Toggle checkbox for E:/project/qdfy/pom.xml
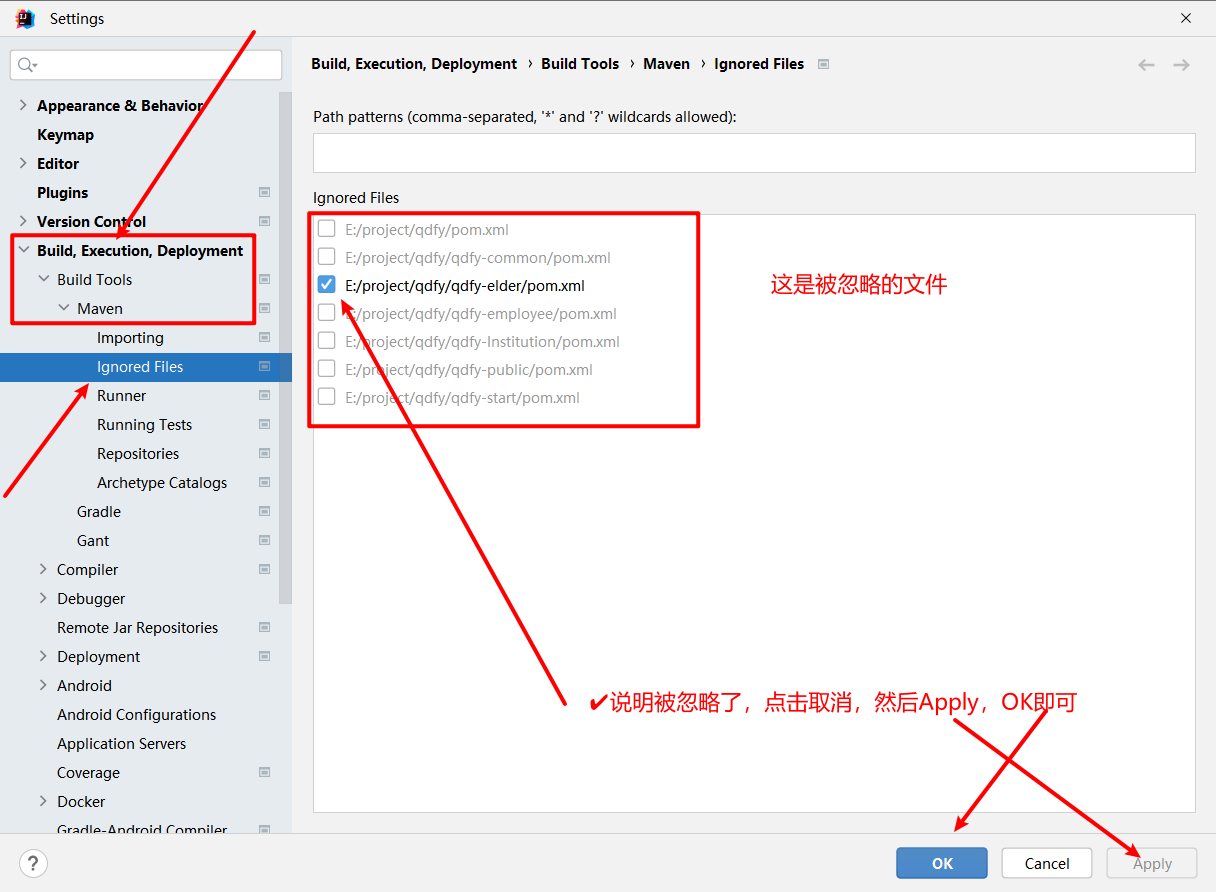 326,229
